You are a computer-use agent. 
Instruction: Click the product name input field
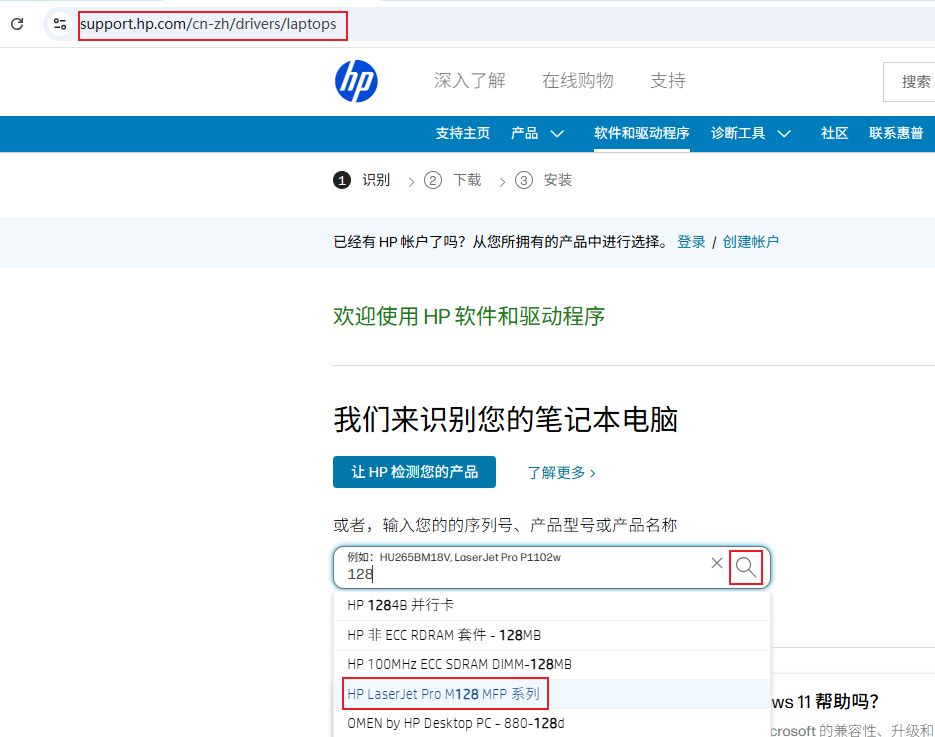(x=520, y=574)
